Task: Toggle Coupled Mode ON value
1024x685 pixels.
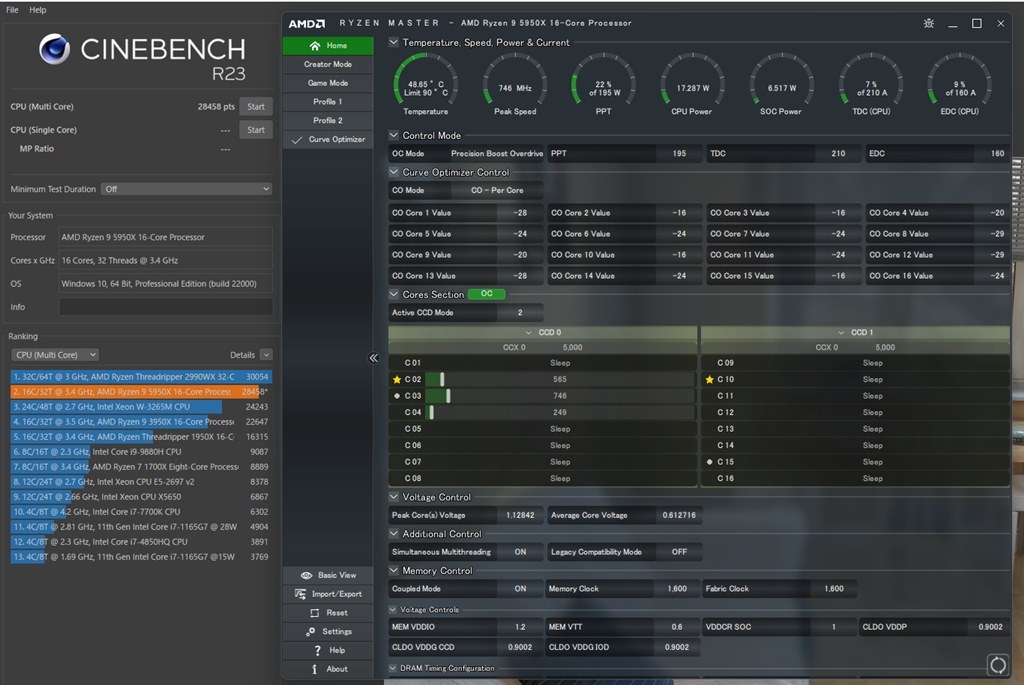Action: (x=520, y=588)
